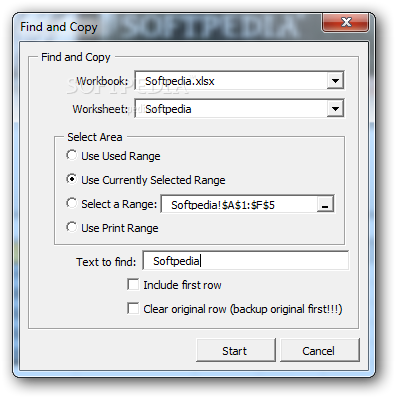This screenshot has height=398, width=396.
Task: Enable the Include first row checkbox
Action: tap(133, 285)
